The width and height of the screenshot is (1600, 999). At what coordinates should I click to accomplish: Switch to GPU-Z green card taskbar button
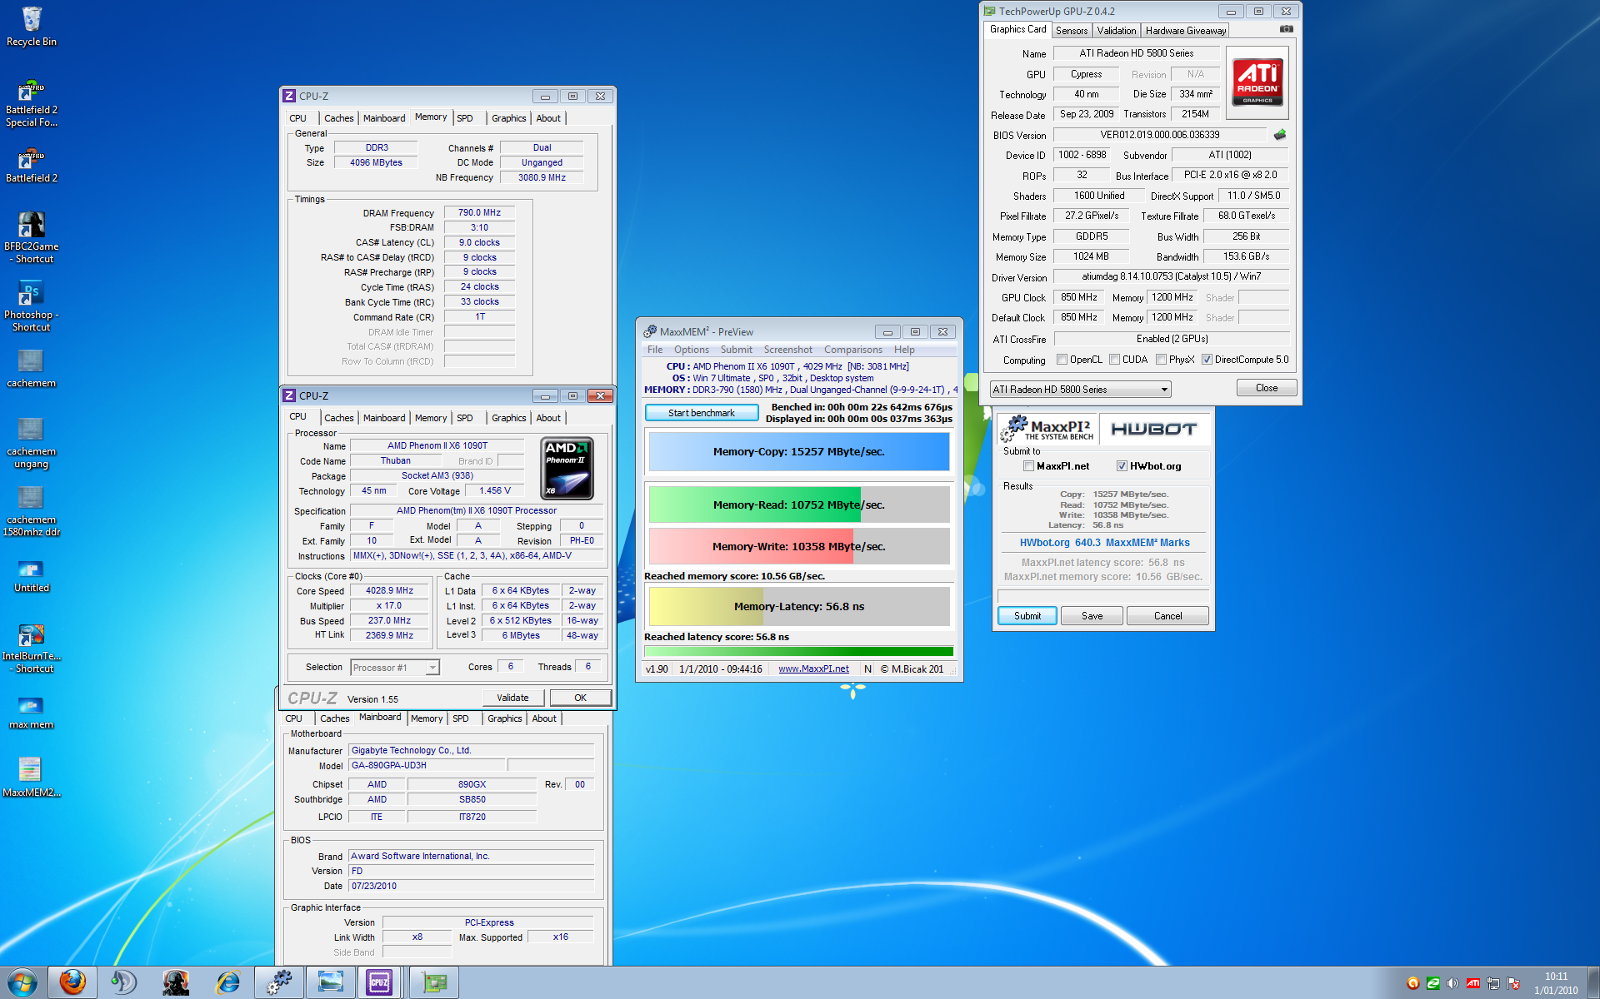pos(434,982)
